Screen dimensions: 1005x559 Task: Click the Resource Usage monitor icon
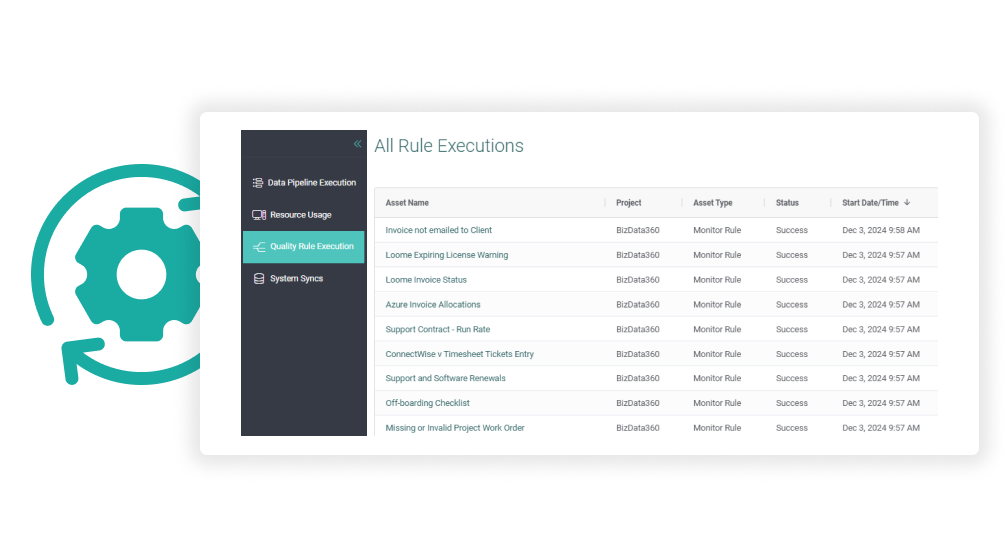(259, 215)
